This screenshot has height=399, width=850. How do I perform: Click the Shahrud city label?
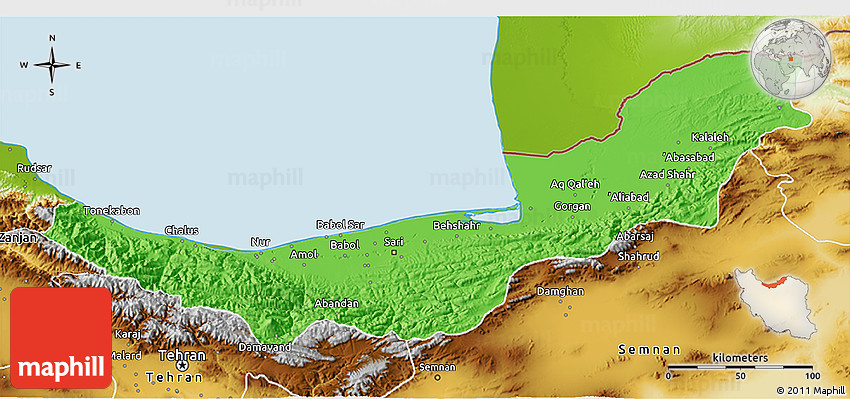click(x=639, y=256)
